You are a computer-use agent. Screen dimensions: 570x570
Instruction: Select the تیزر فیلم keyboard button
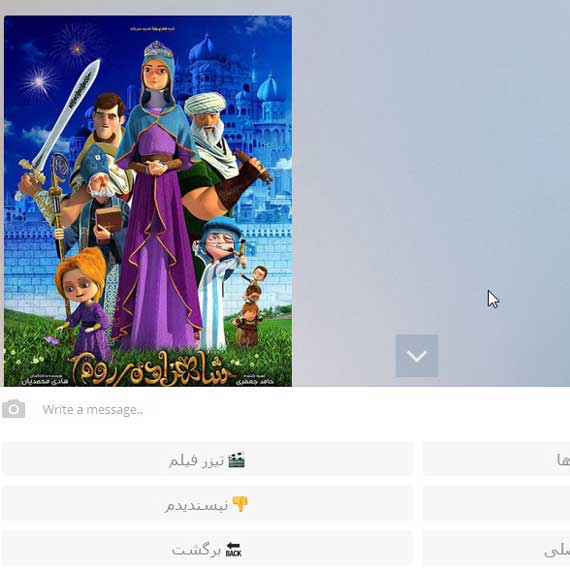point(207,459)
